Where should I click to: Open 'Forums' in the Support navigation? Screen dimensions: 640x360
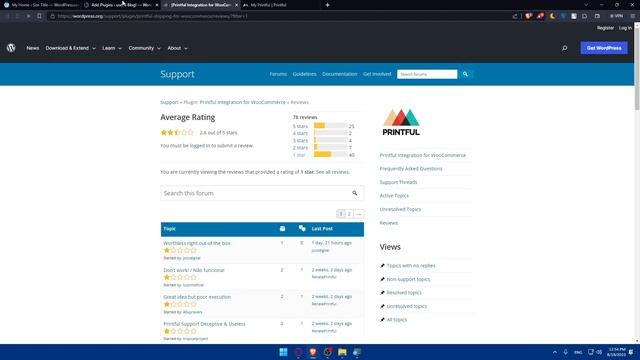278,74
